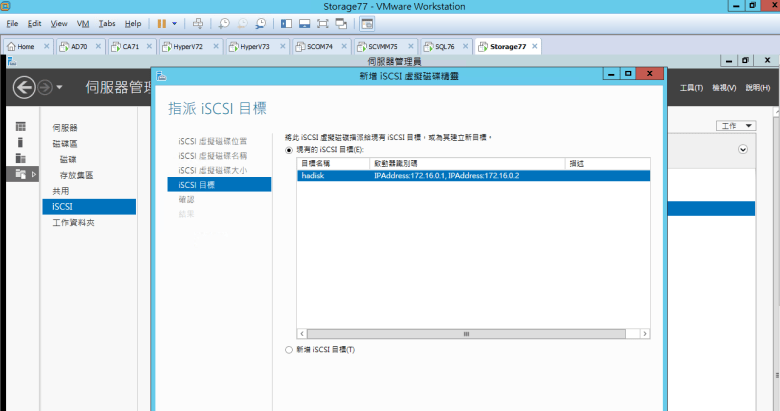The height and width of the screenshot is (411, 780).
Task: Open the VM menu in menu bar
Action: point(83,23)
